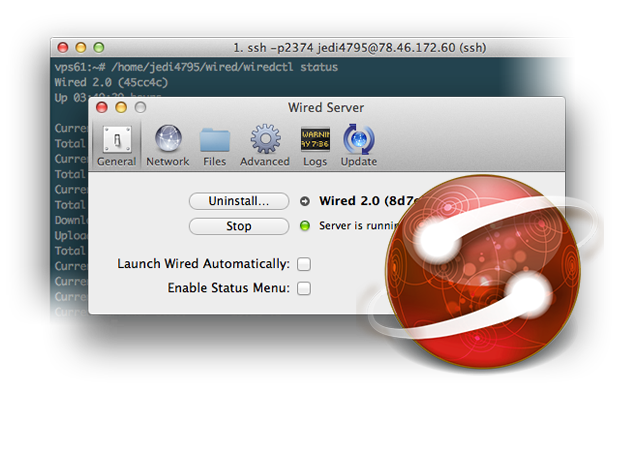Close the Wired Server window
Screen dimensions: 627x450
click(102, 107)
